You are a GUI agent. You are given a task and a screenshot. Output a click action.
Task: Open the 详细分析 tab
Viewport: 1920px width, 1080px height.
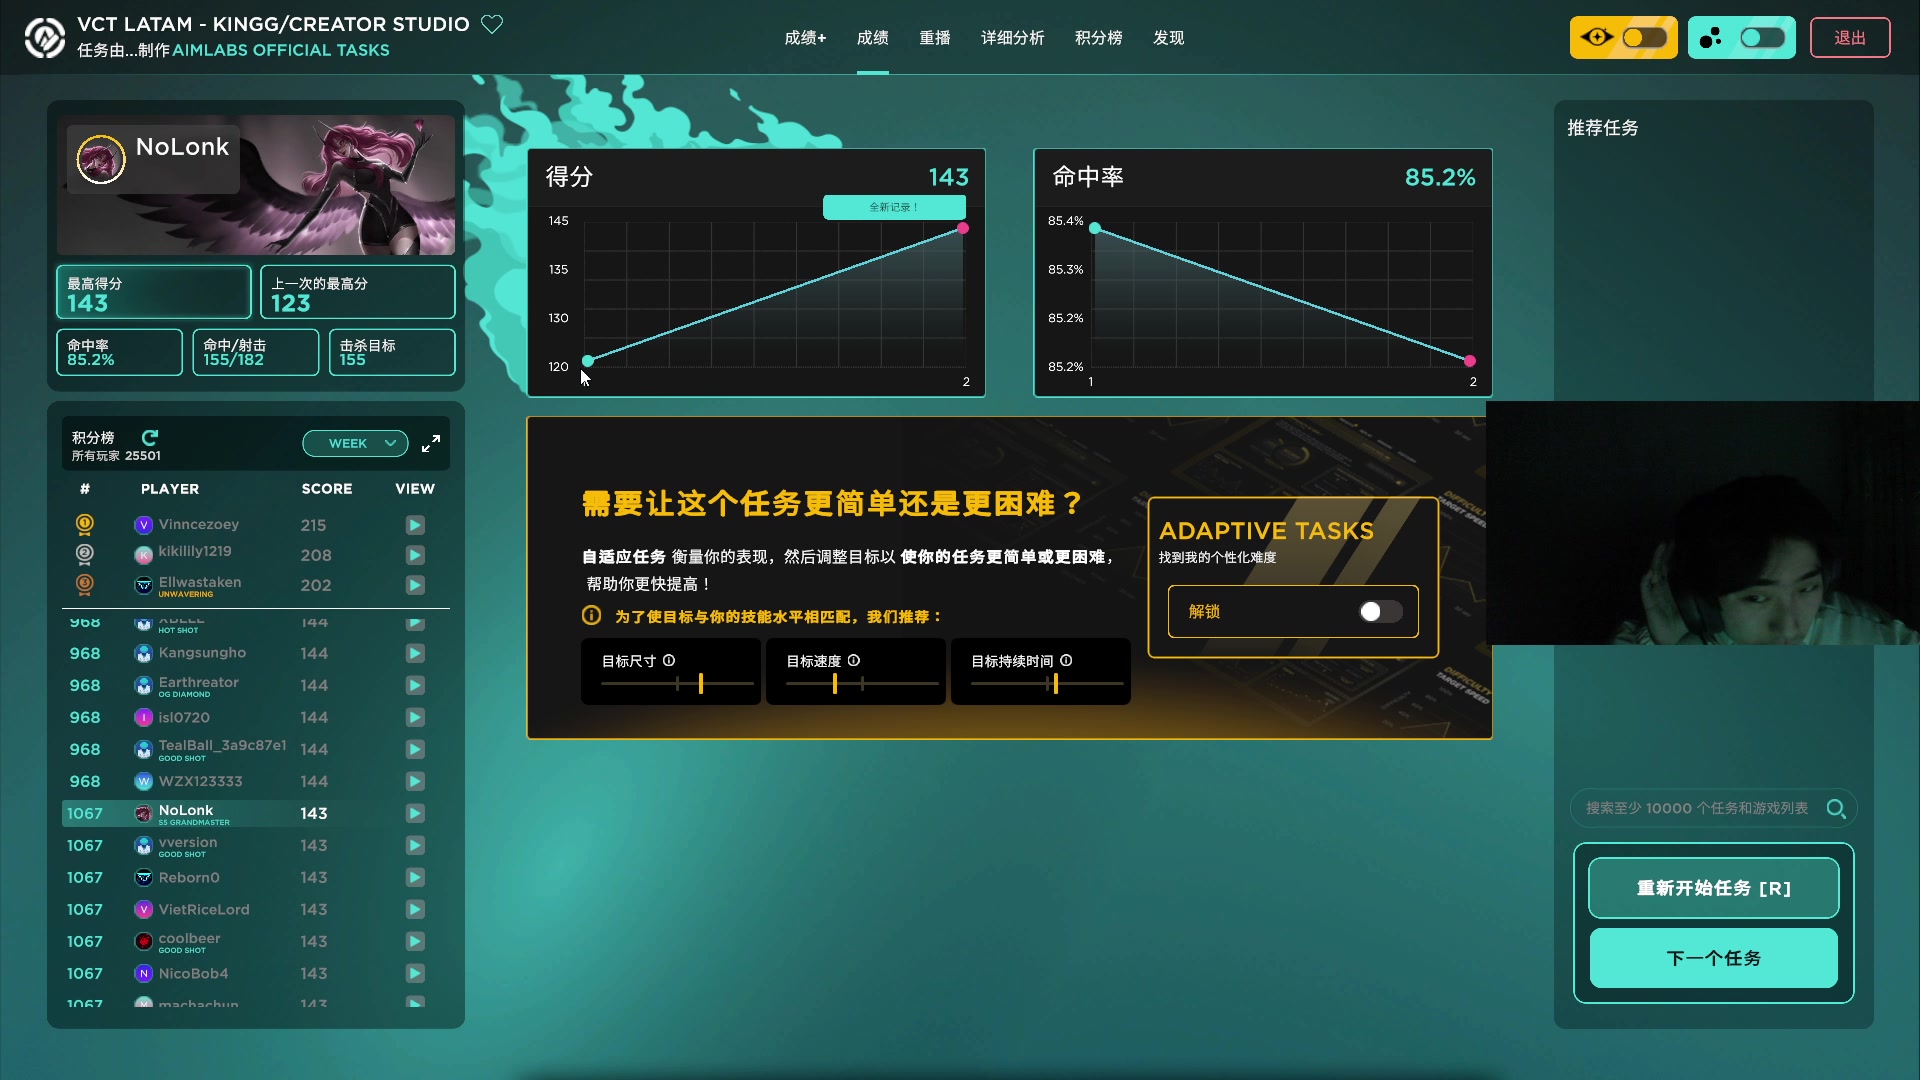click(x=1012, y=38)
